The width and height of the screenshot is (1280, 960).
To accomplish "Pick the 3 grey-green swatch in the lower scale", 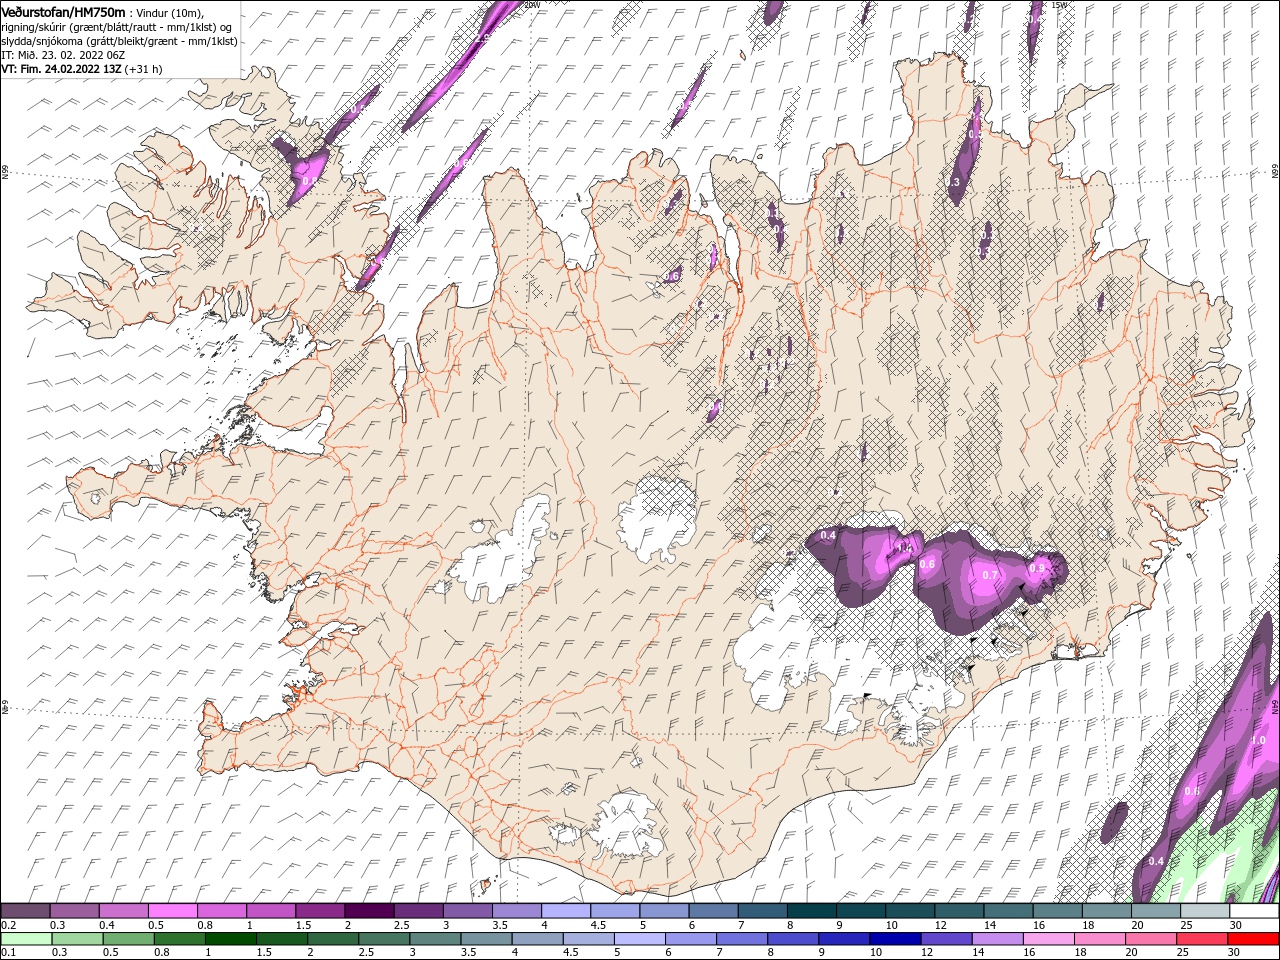I will coord(435,938).
